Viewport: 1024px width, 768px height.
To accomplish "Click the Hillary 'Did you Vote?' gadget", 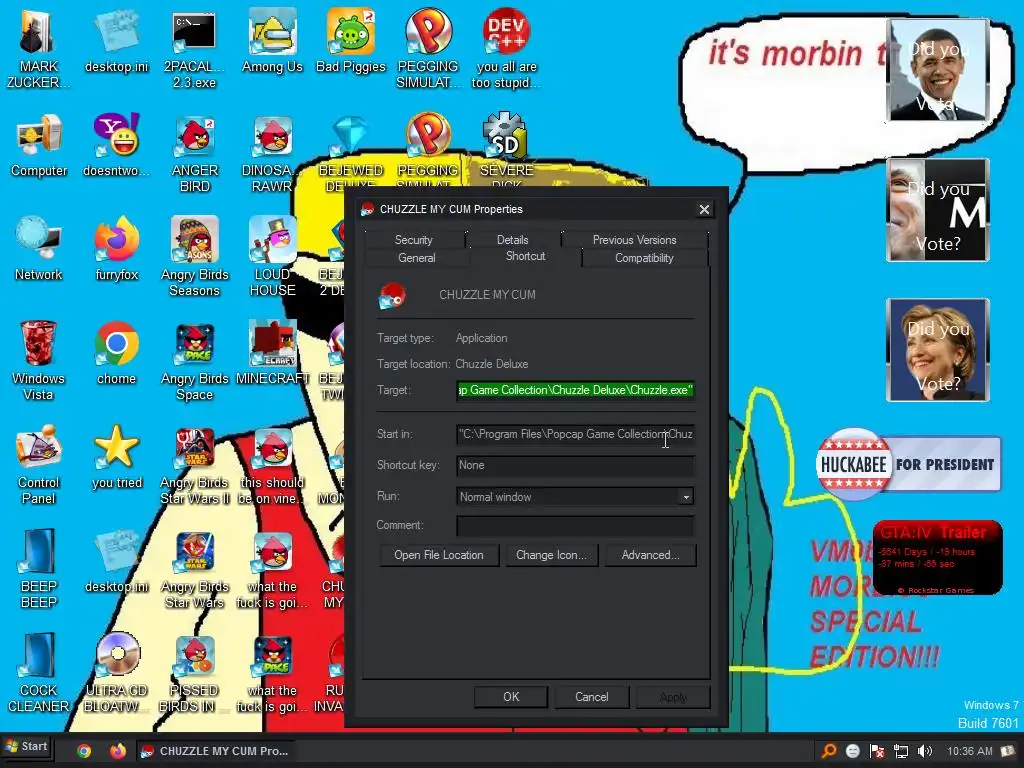I will pyautogui.click(x=938, y=350).
